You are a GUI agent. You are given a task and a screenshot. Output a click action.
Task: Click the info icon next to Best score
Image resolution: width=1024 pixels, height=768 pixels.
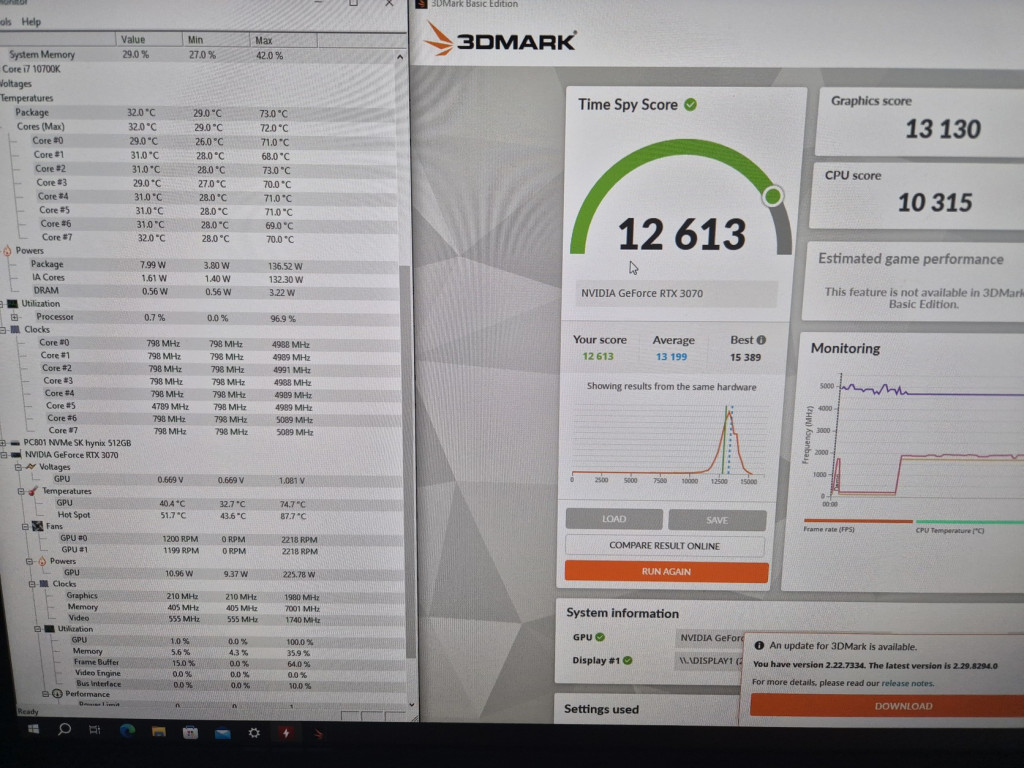pos(761,340)
